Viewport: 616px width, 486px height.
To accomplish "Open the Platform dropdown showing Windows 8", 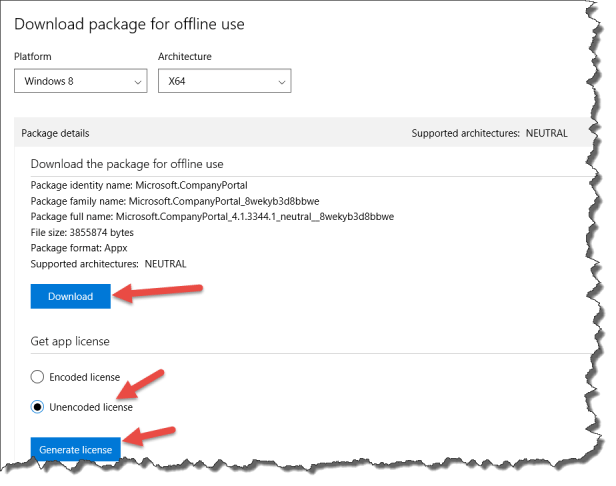I will coord(80,82).
